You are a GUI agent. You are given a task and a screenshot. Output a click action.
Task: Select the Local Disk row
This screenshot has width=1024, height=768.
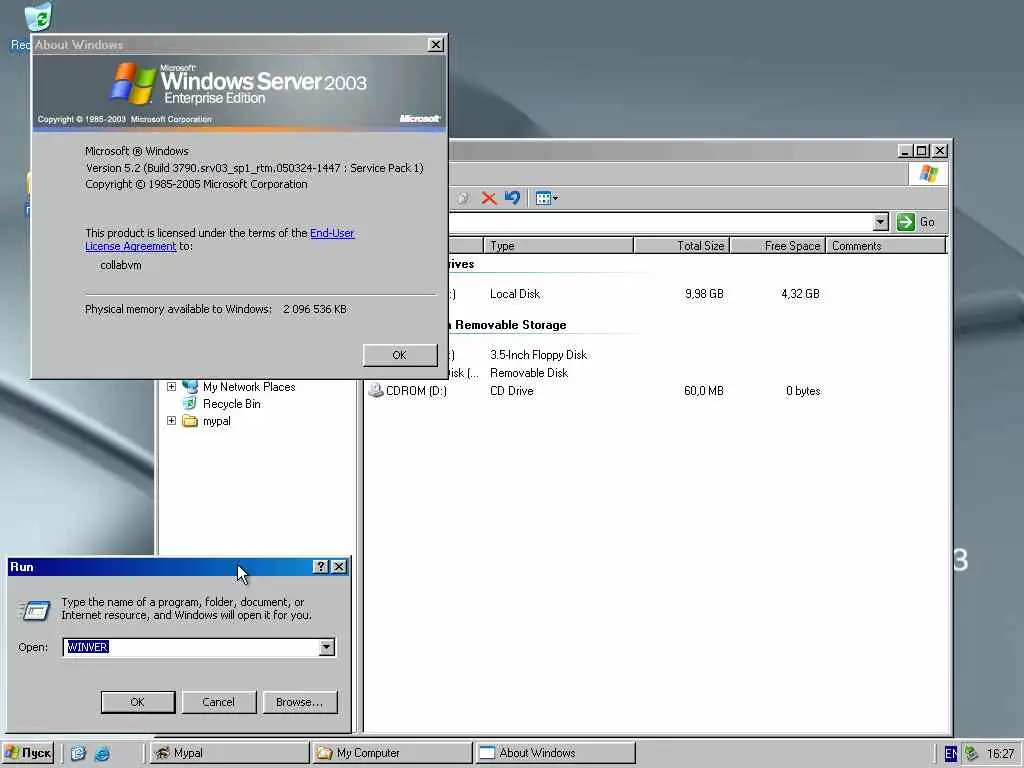pyautogui.click(x=515, y=294)
